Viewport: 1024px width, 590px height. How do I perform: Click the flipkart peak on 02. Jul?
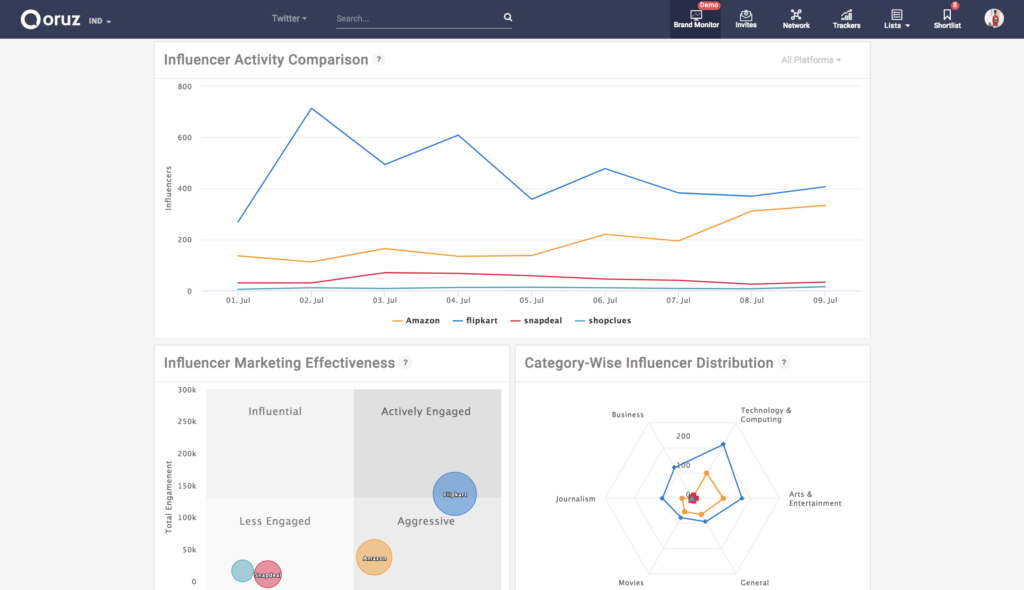312,108
